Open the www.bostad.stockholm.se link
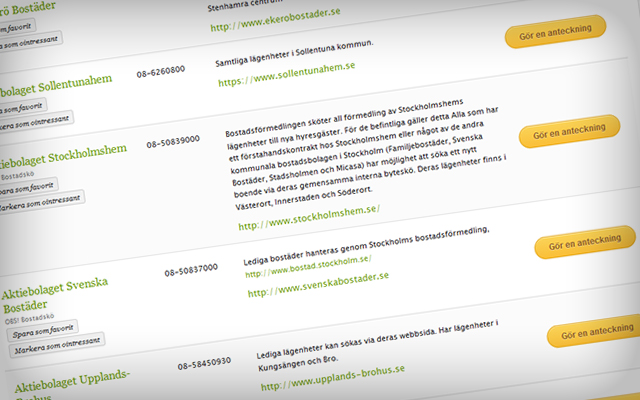This screenshot has height=400, width=640. (x=308, y=267)
